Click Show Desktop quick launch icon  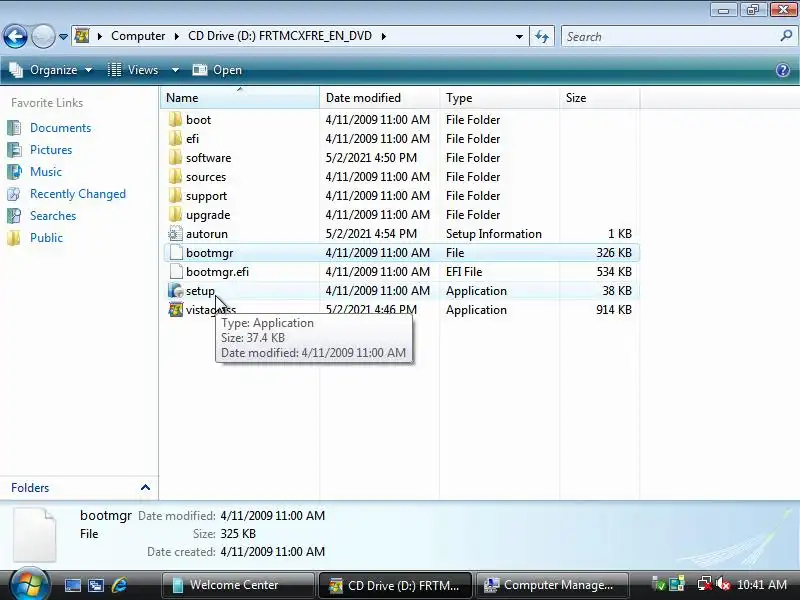coord(72,585)
